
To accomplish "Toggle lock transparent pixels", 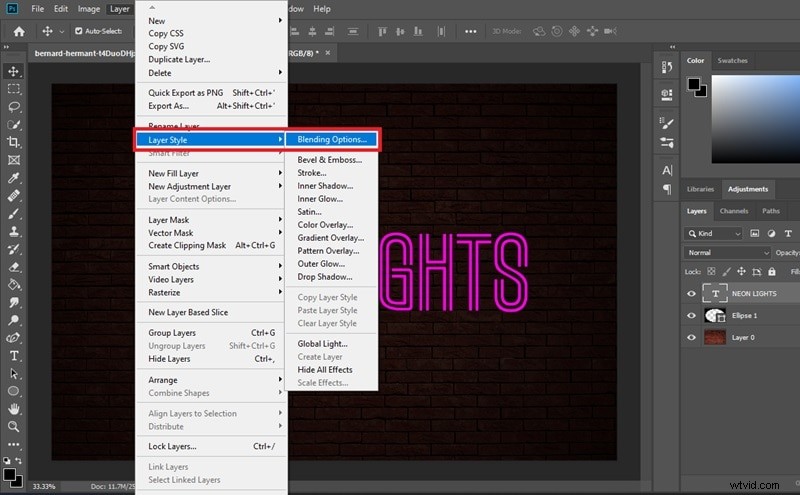I will point(711,271).
